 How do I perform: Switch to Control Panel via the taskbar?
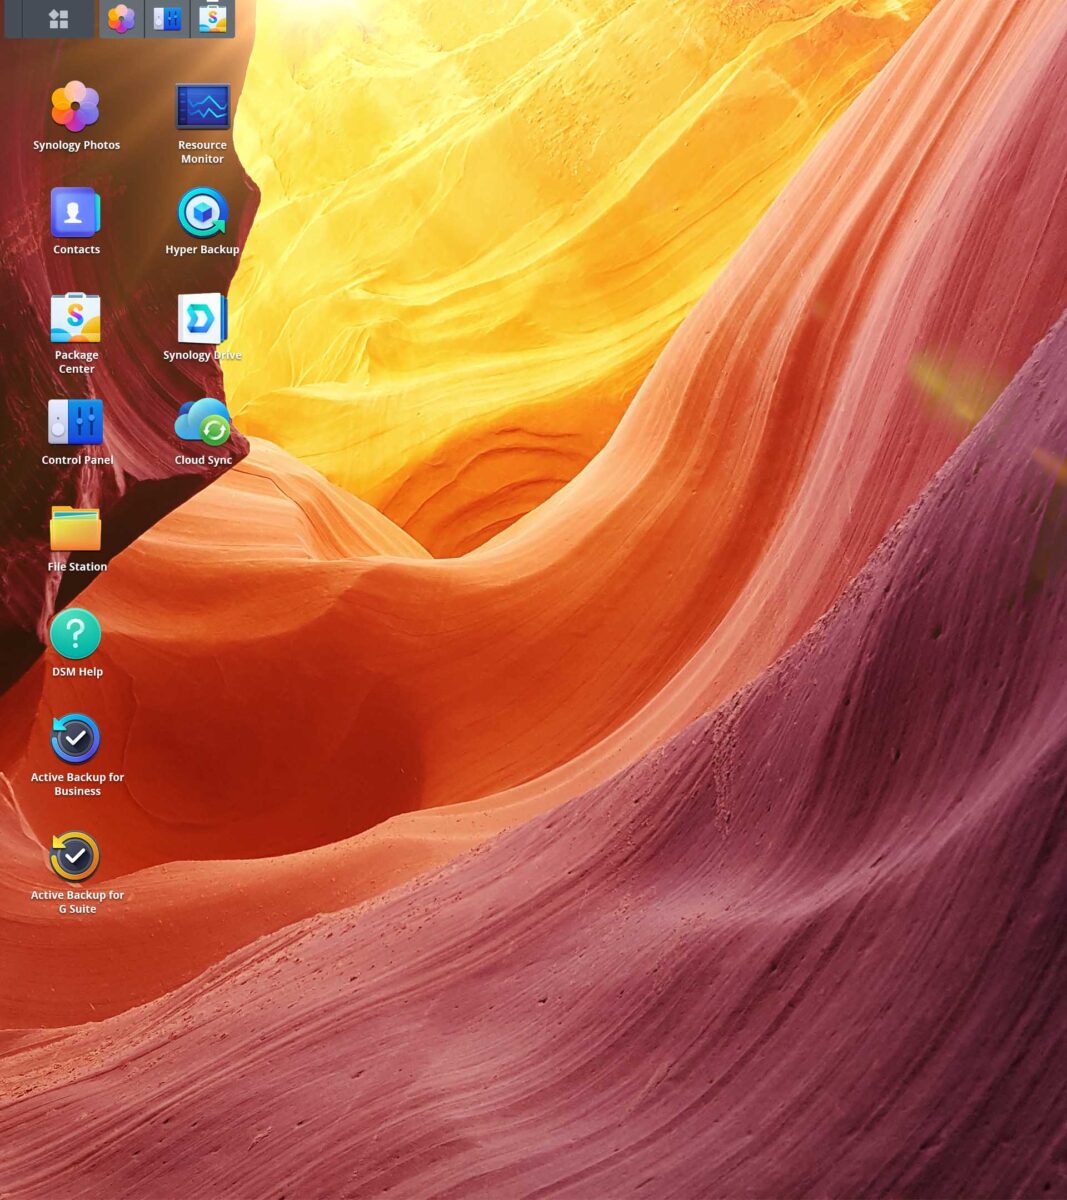166,18
